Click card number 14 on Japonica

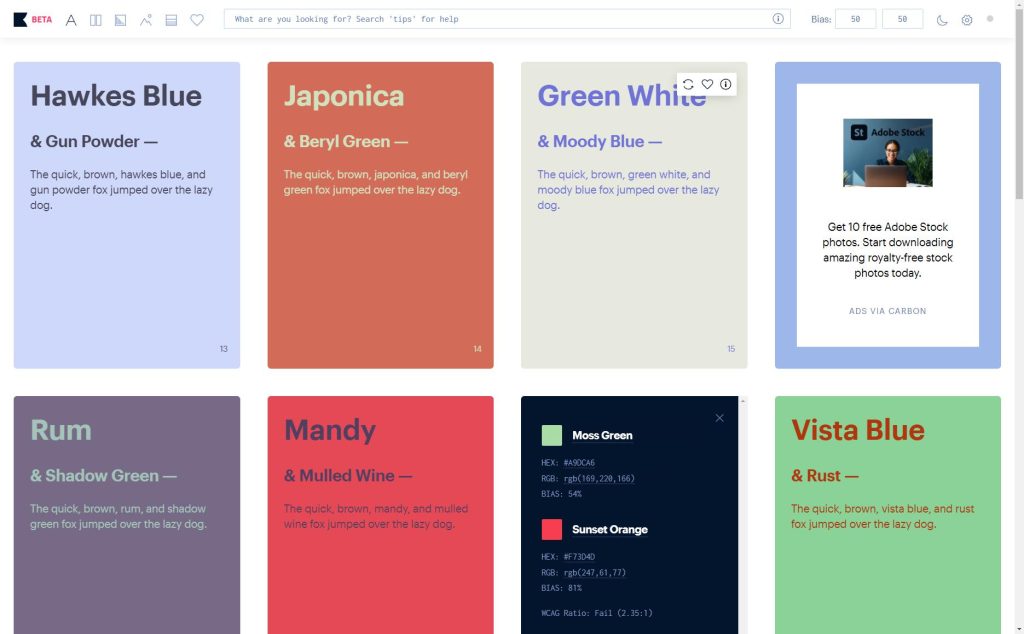pos(477,349)
